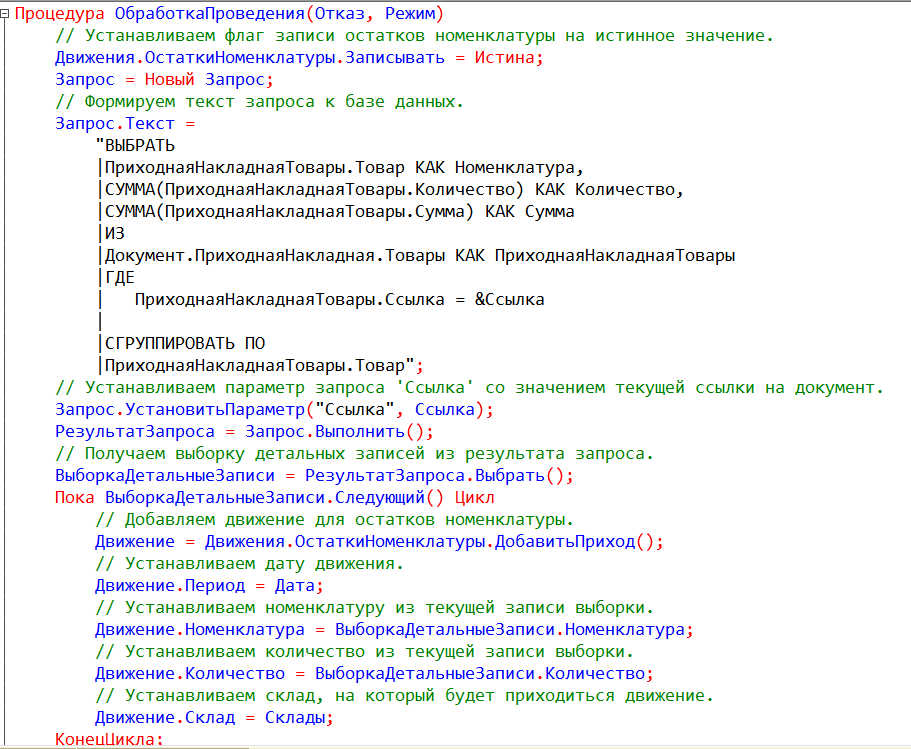Click the line СУММА(ПриходнаяНакладнаяТовары.Количество) КАК Количество
Viewport: 911px width, 749px height.
click(390, 189)
